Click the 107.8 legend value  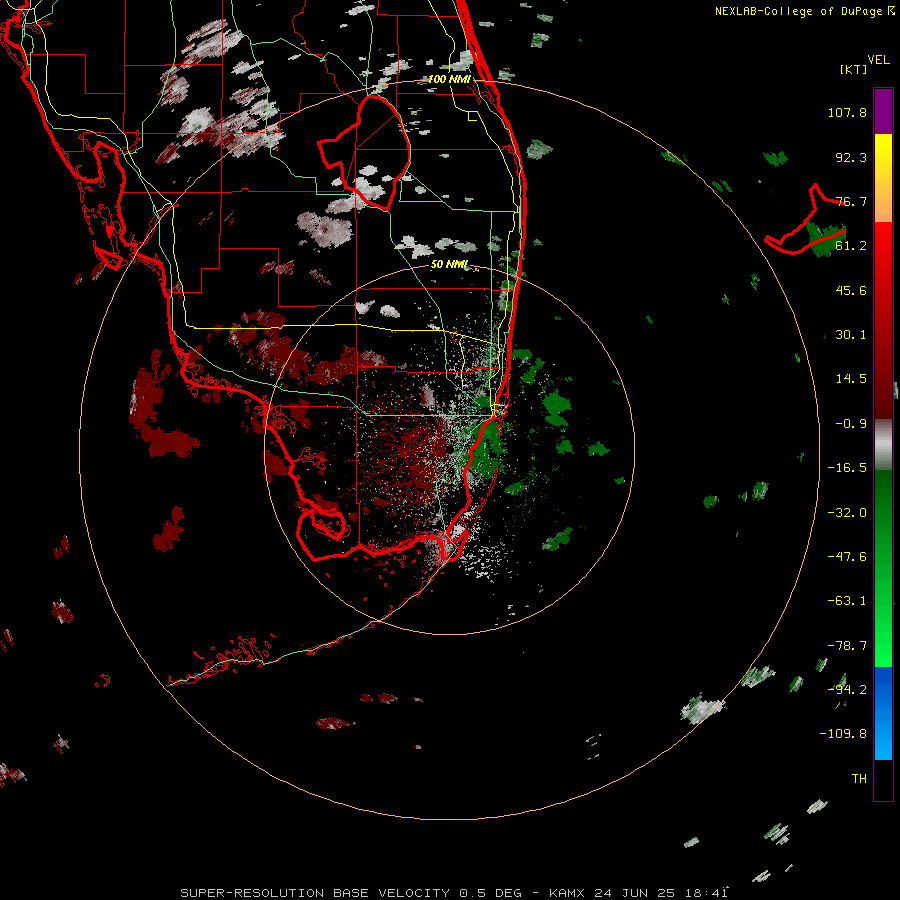coord(847,112)
